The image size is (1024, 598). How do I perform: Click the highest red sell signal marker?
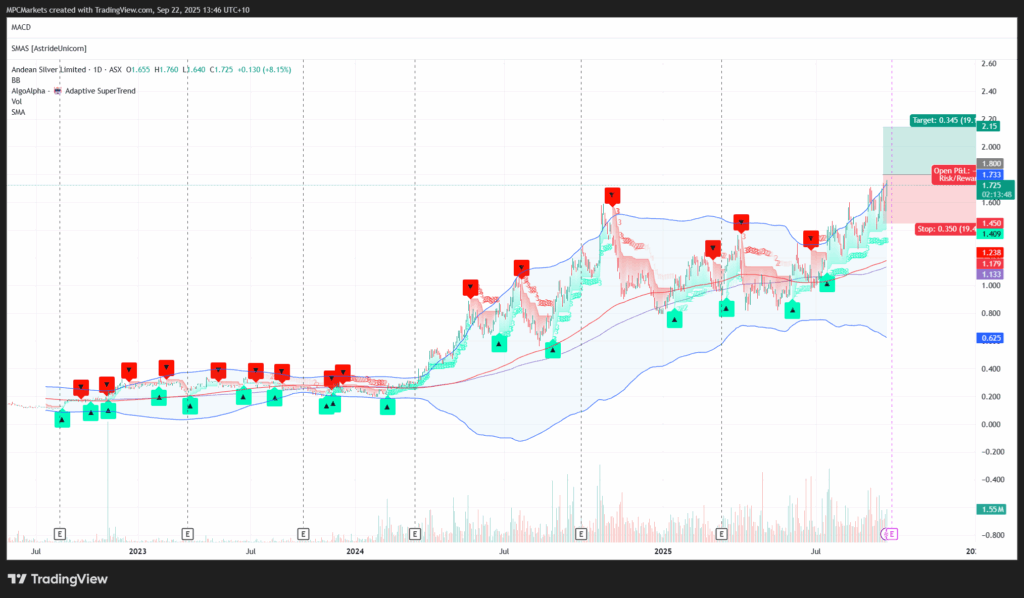click(612, 195)
